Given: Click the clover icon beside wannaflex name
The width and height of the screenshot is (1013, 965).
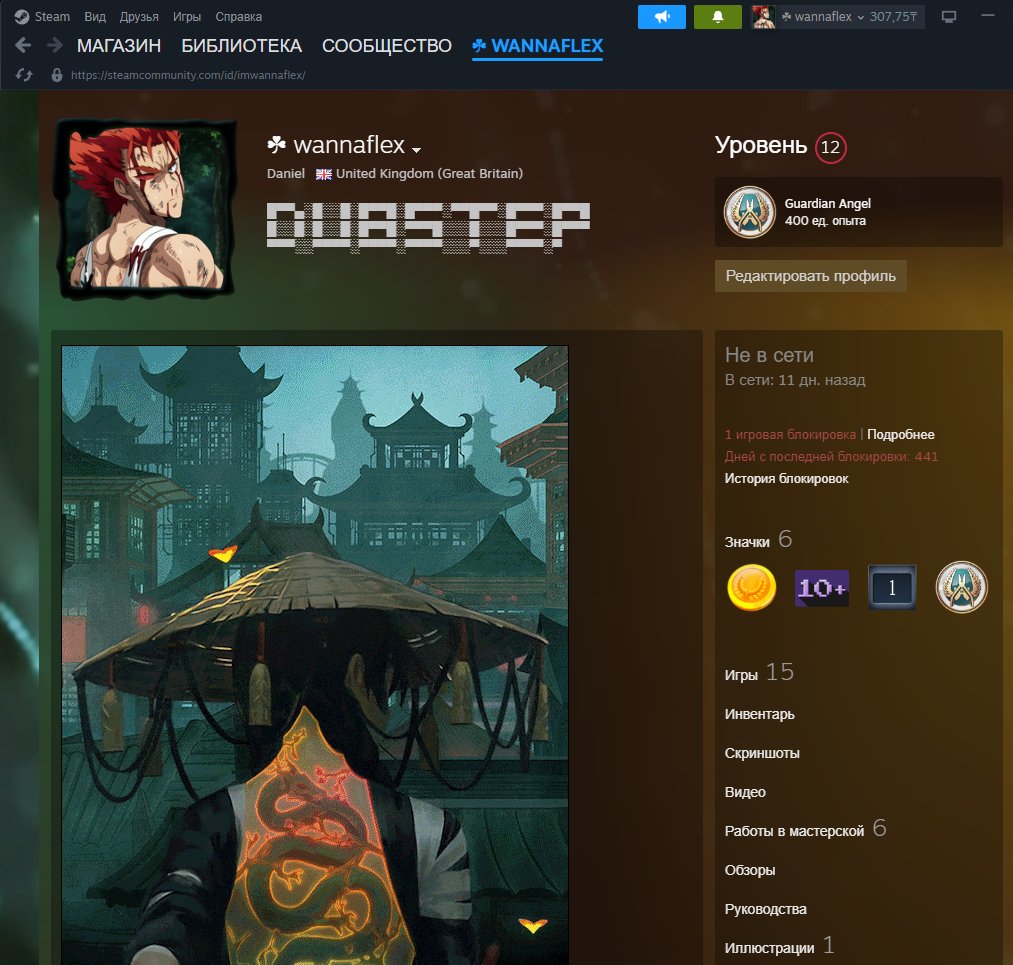Looking at the screenshot, I should pos(277,144).
